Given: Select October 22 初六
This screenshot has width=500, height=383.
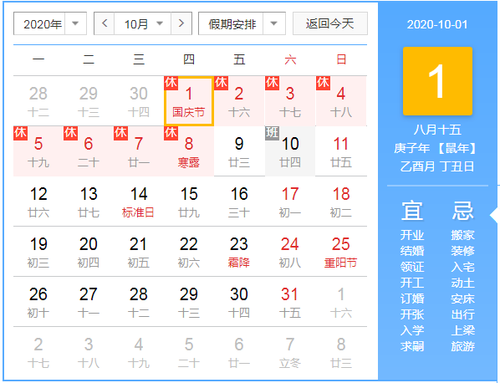Looking at the screenshot, I should pos(189,252).
